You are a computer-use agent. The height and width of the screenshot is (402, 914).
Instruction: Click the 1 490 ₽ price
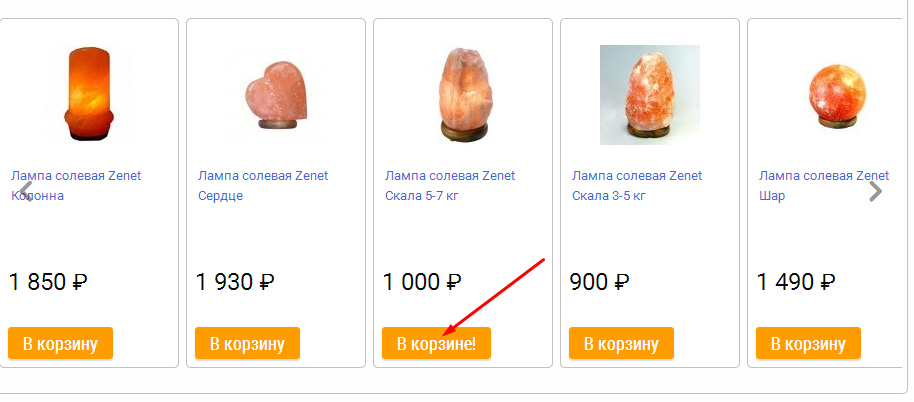pyautogui.click(x=797, y=282)
